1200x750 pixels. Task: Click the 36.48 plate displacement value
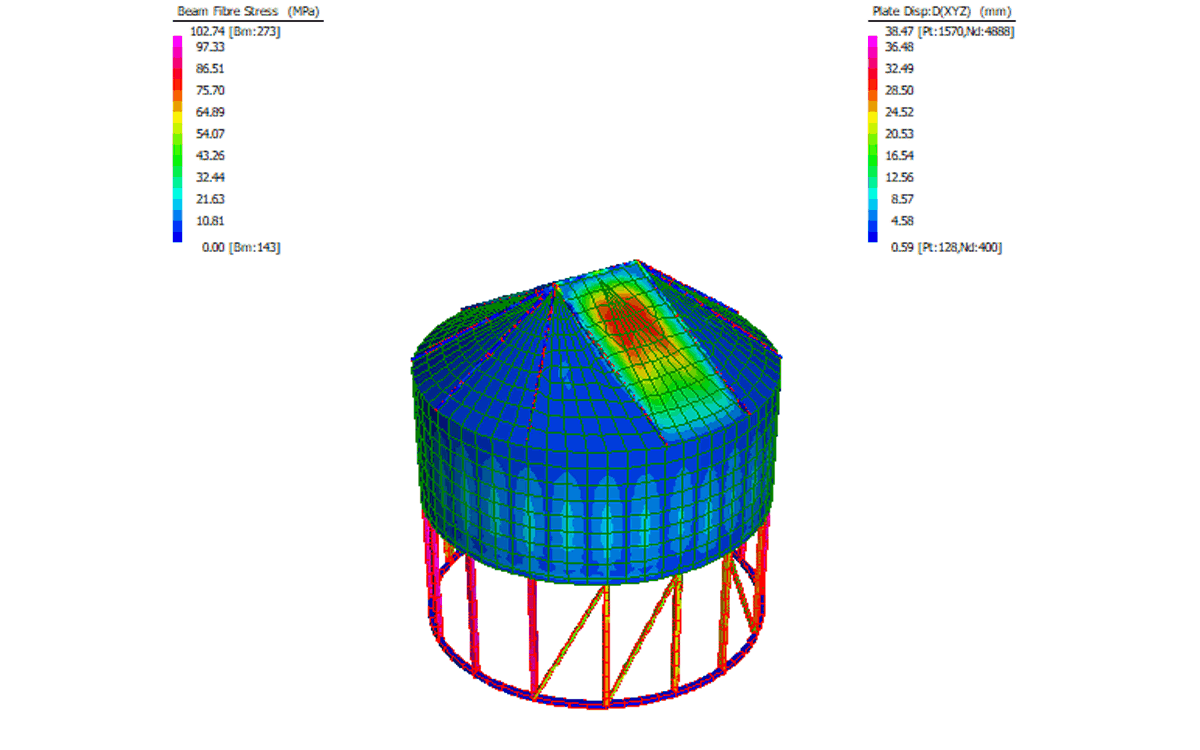click(900, 47)
